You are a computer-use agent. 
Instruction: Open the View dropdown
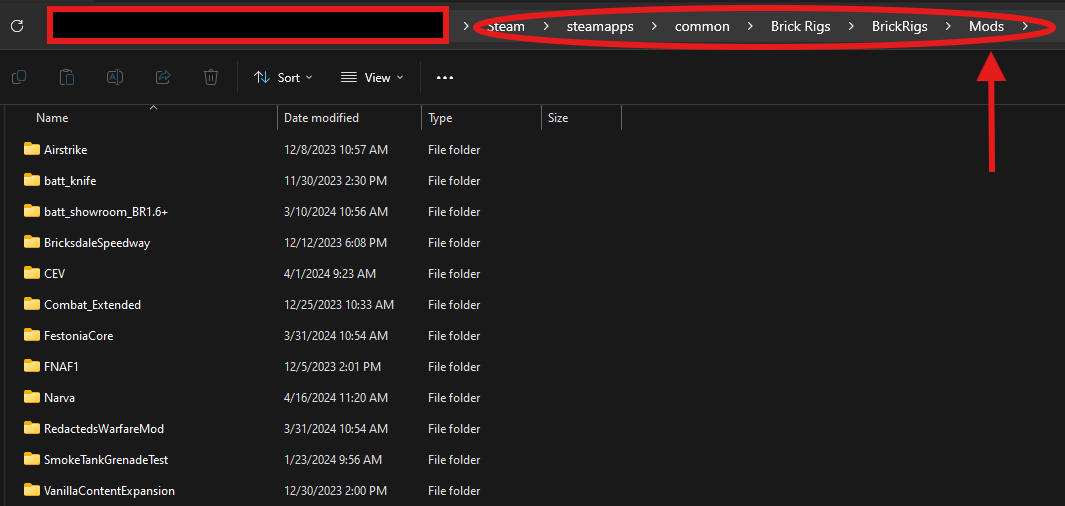click(371, 77)
